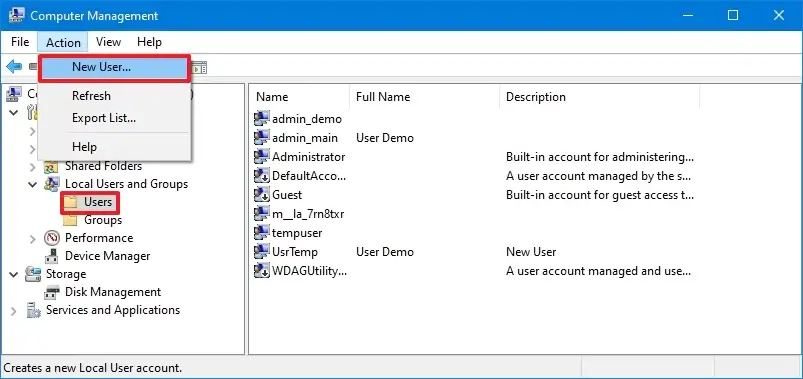Collapse the Local Users and Groups node

coord(32,184)
